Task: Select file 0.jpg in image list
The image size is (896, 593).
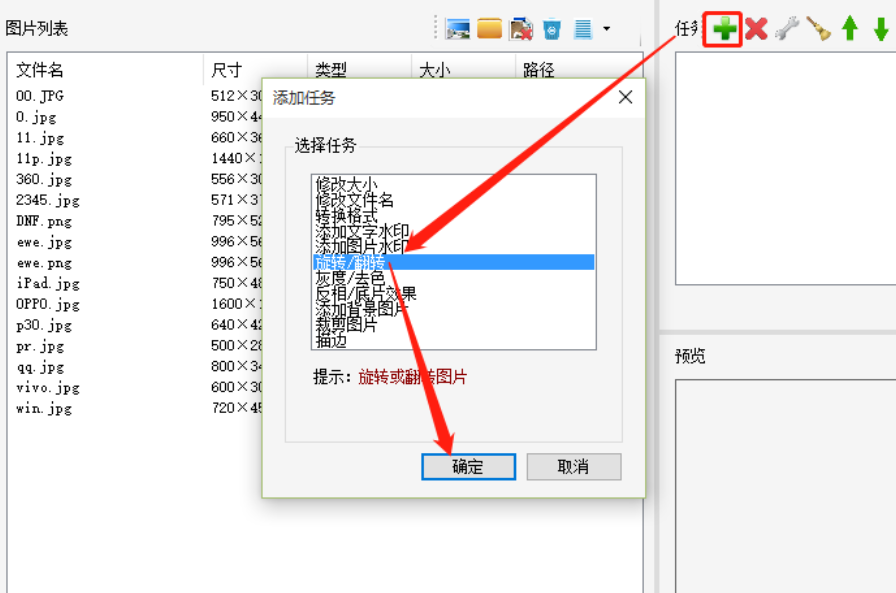Action: click(36, 117)
